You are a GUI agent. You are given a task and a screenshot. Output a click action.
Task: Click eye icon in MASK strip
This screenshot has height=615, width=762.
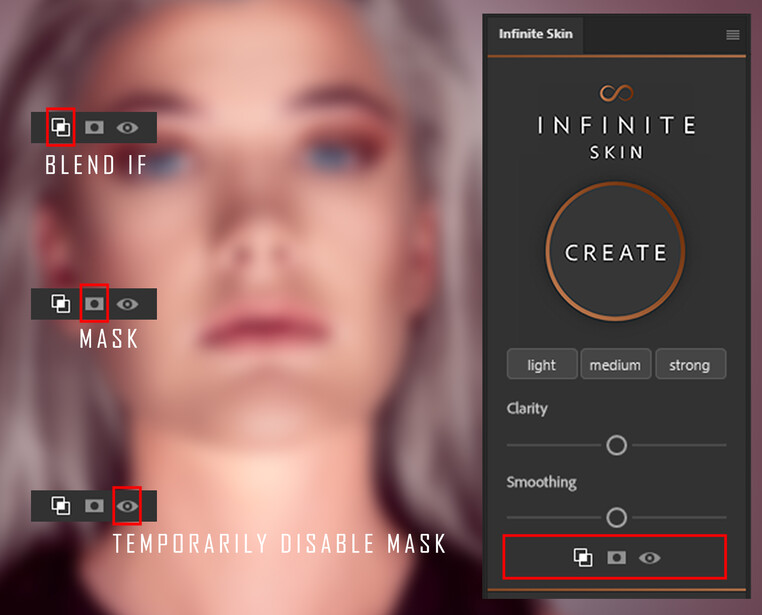(x=127, y=304)
